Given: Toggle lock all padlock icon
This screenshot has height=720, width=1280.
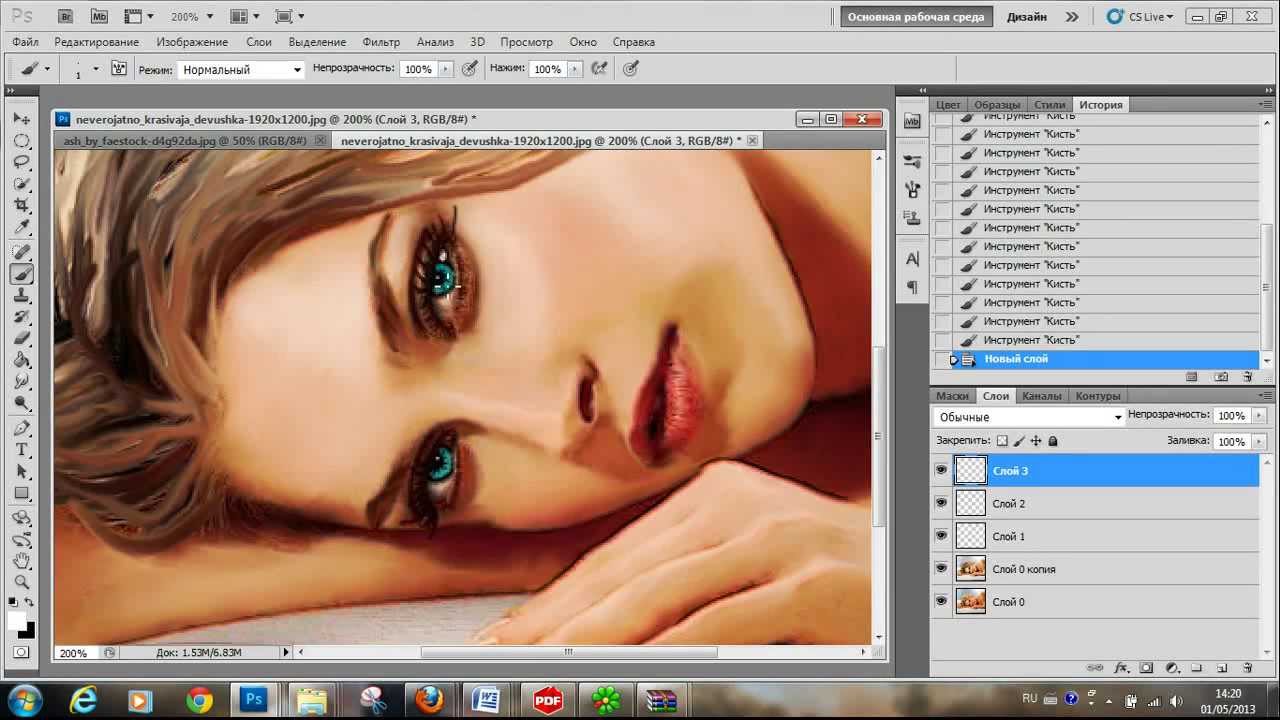Looking at the screenshot, I should pyautogui.click(x=1053, y=441).
